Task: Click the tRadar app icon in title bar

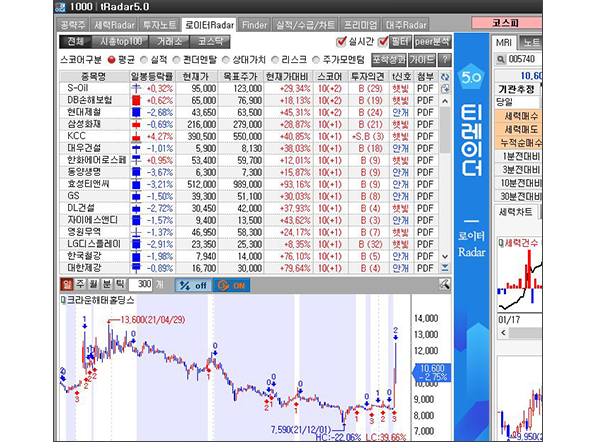Action: 60,7
